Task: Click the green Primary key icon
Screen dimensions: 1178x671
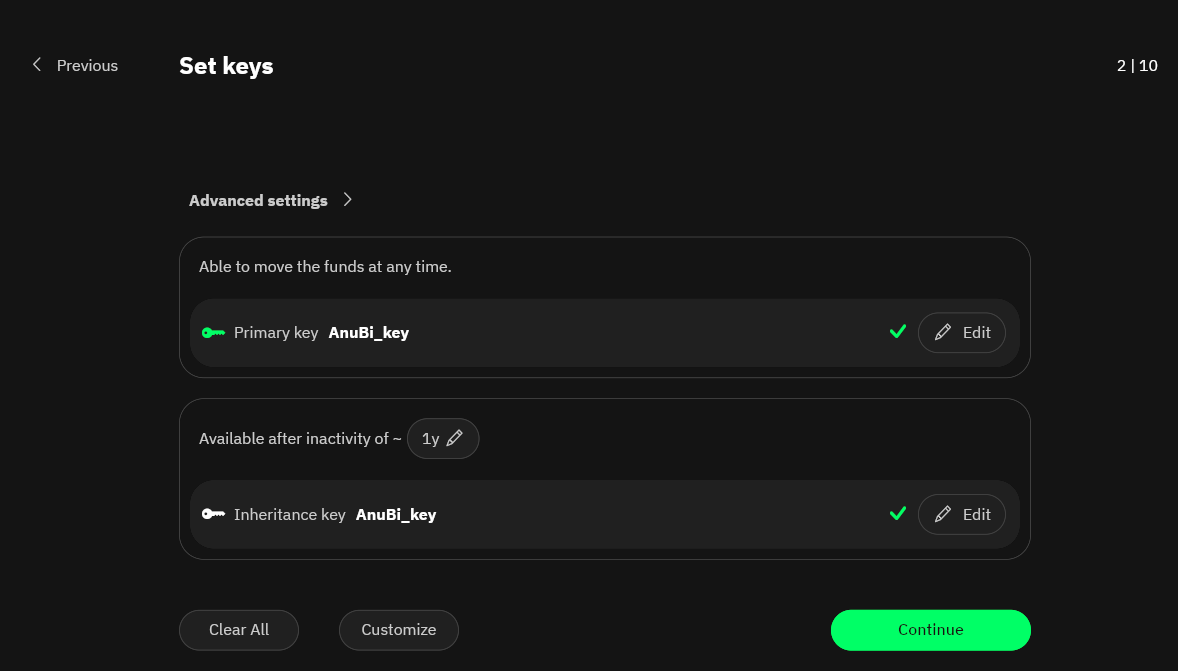Action: pos(213,333)
